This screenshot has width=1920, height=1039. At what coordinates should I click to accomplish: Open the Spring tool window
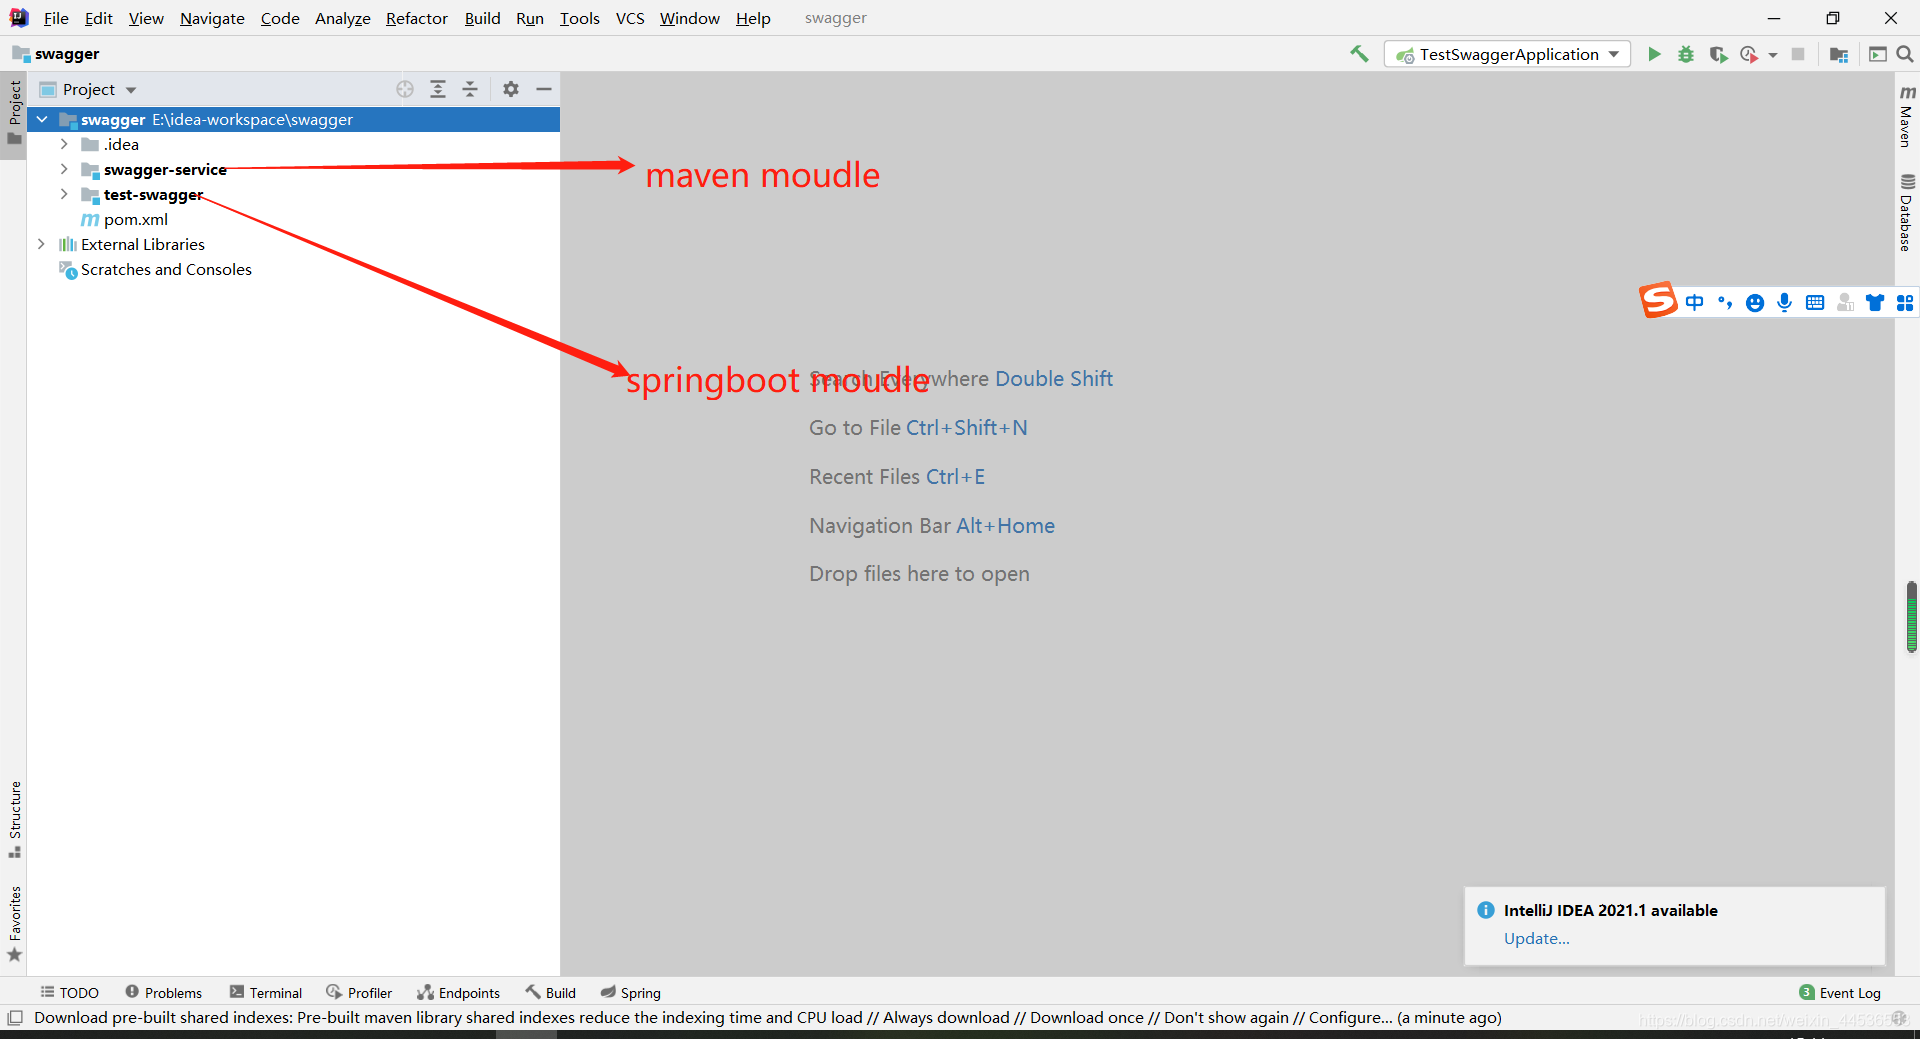coord(631,992)
